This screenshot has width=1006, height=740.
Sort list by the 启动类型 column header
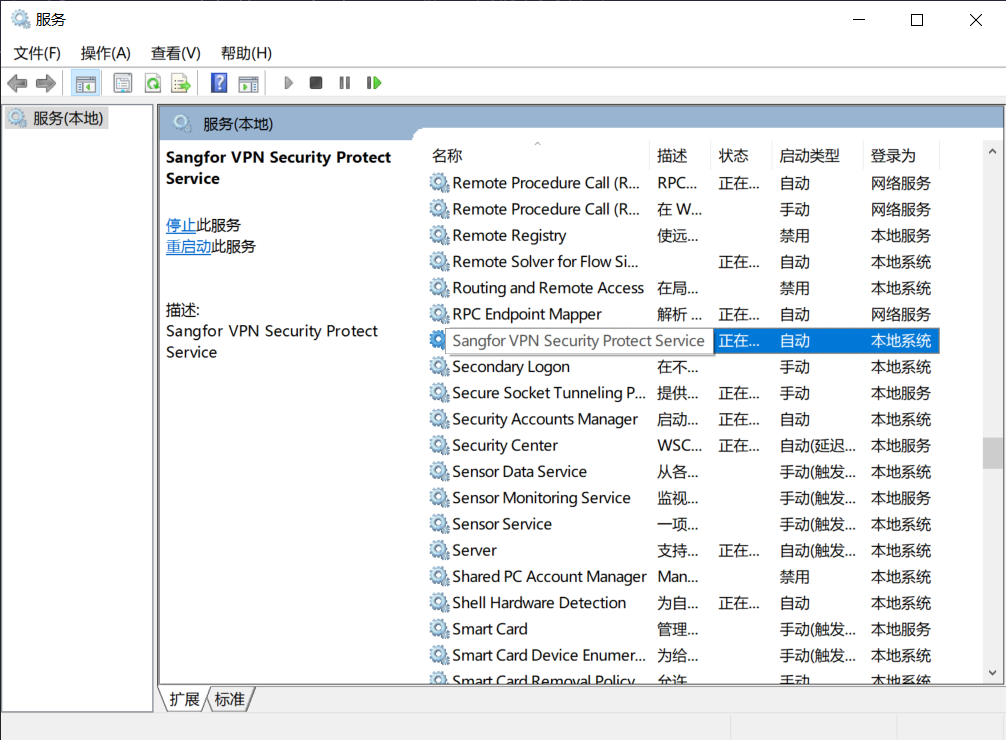[x=809, y=156]
